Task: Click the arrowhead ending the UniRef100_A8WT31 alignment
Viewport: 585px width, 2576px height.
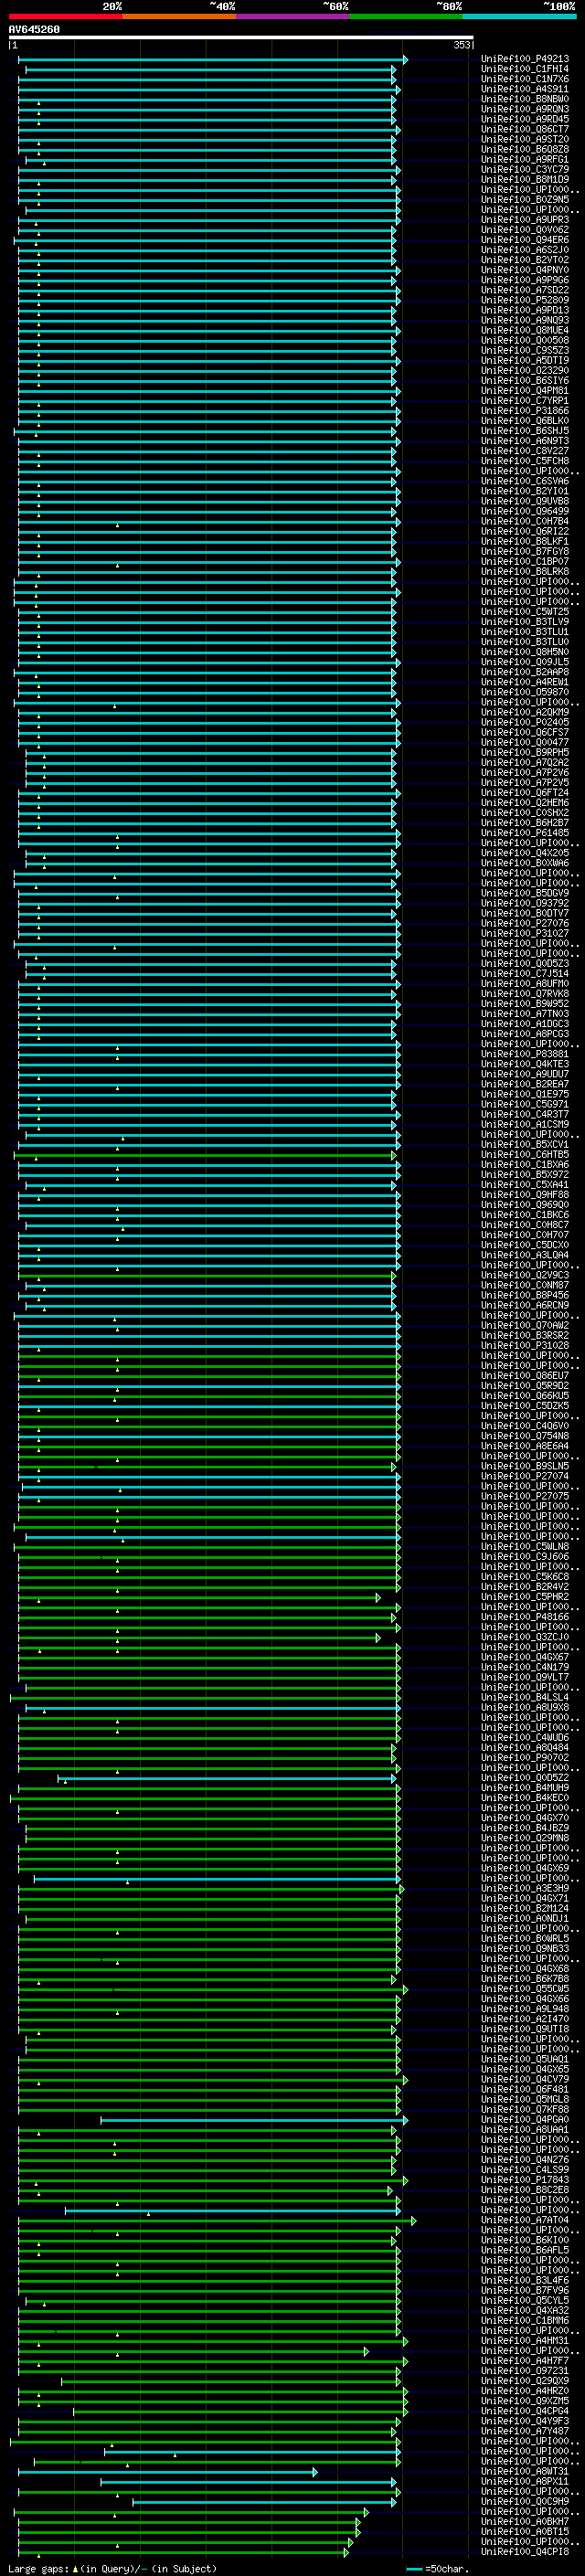Action: 315,2471
